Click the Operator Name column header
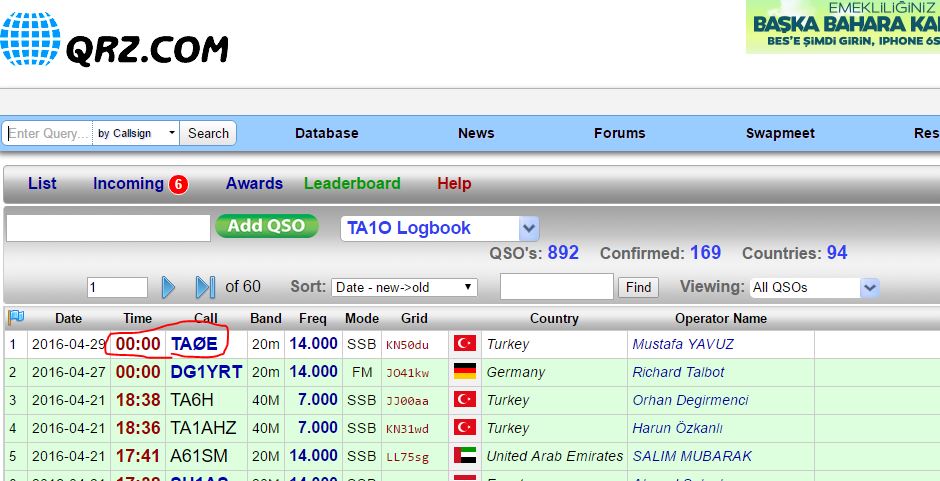 point(721,318)
